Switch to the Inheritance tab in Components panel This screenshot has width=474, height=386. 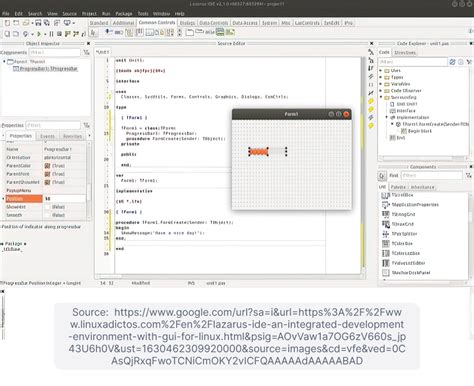point(422,187)
